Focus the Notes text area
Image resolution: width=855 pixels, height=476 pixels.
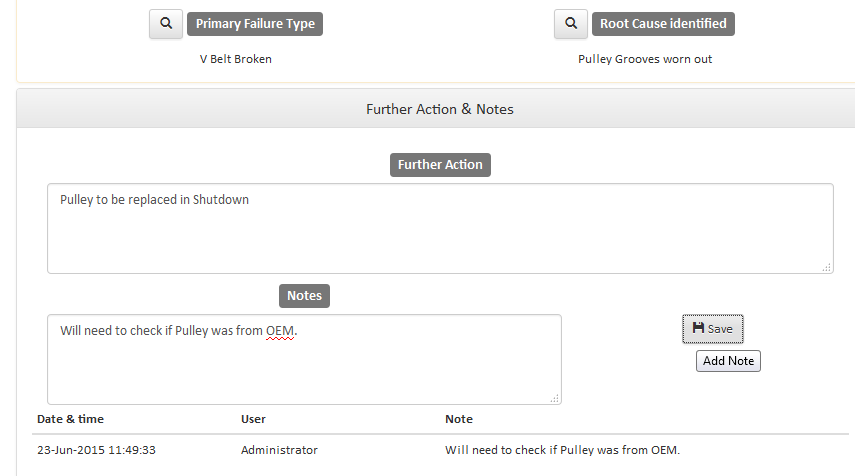coord(304,360)
